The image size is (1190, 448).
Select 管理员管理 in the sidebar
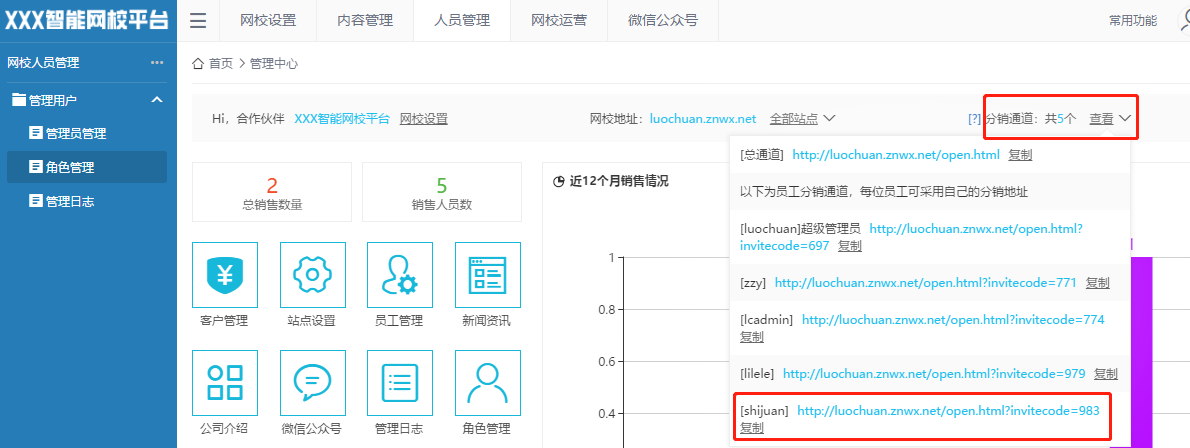pos(75,134)
